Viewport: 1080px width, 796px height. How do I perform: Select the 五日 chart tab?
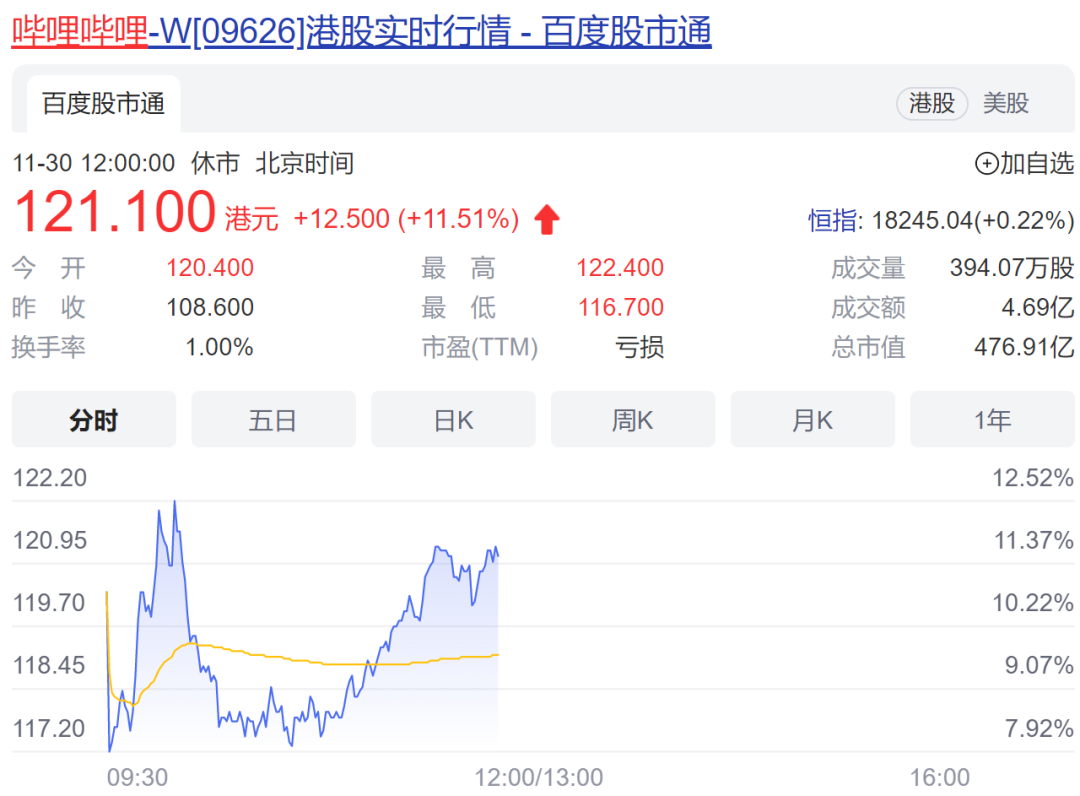pos(273,419)
